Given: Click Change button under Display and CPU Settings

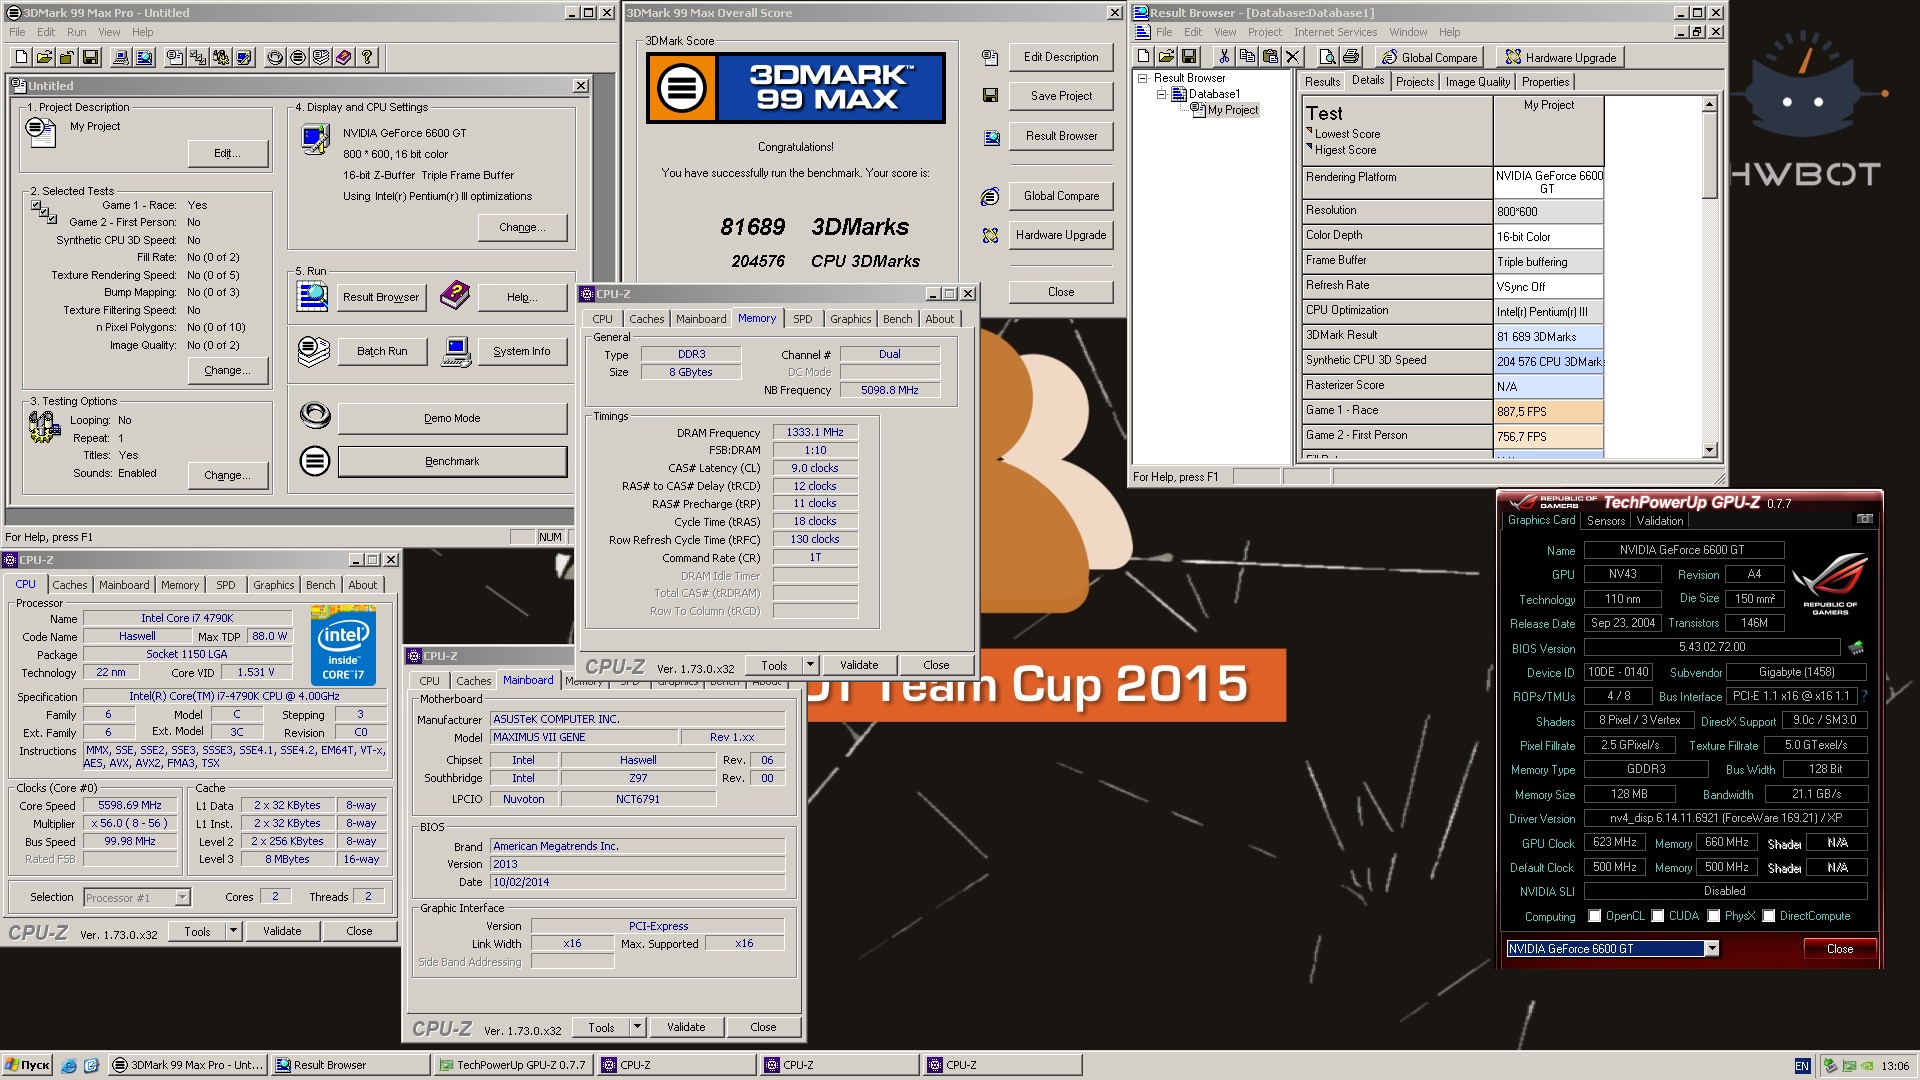Looking at the screenshot, I should [523, 227].
